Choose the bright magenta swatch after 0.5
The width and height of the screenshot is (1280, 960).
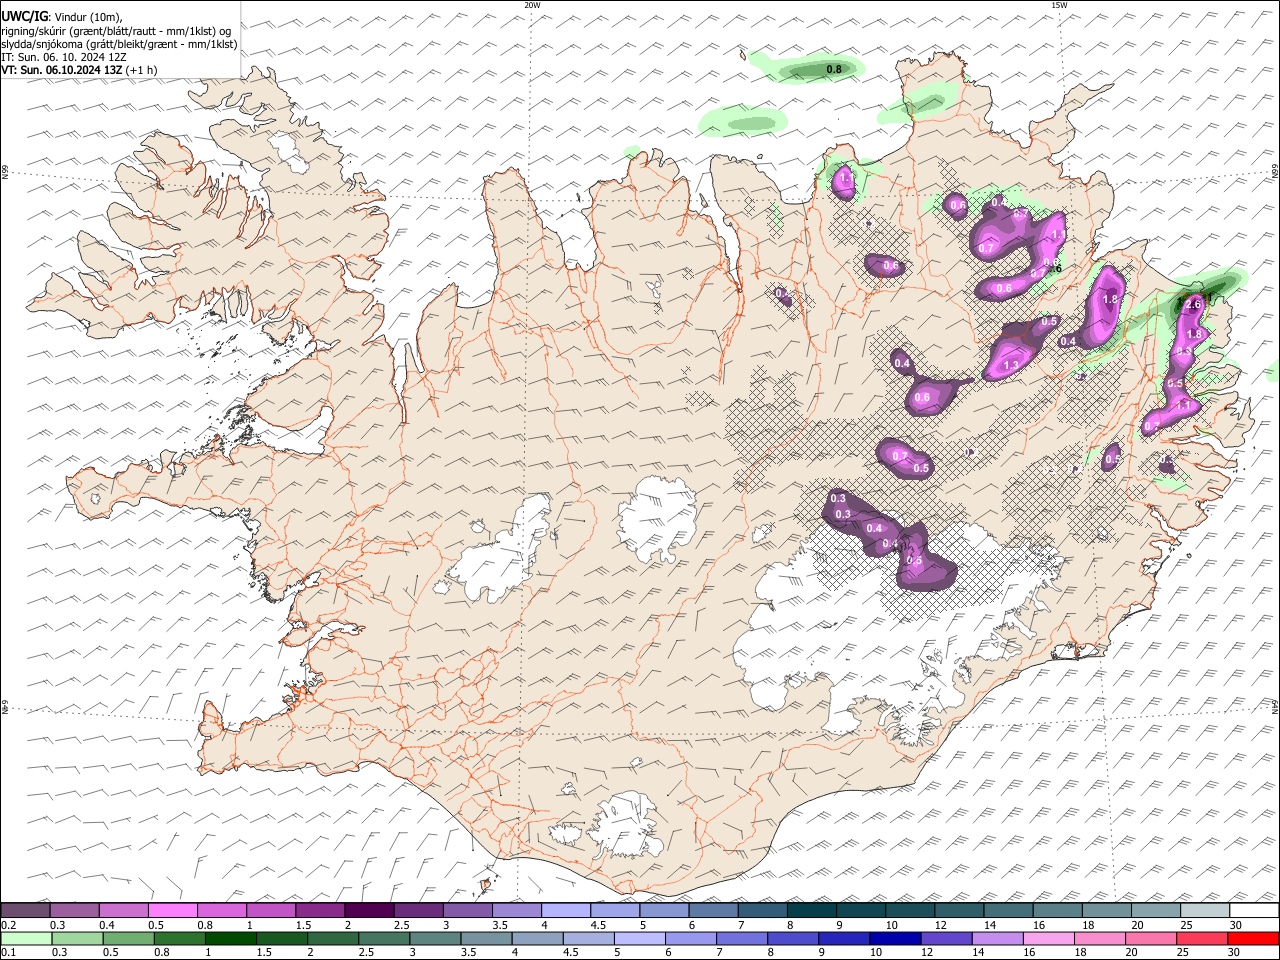pos(172,910)
